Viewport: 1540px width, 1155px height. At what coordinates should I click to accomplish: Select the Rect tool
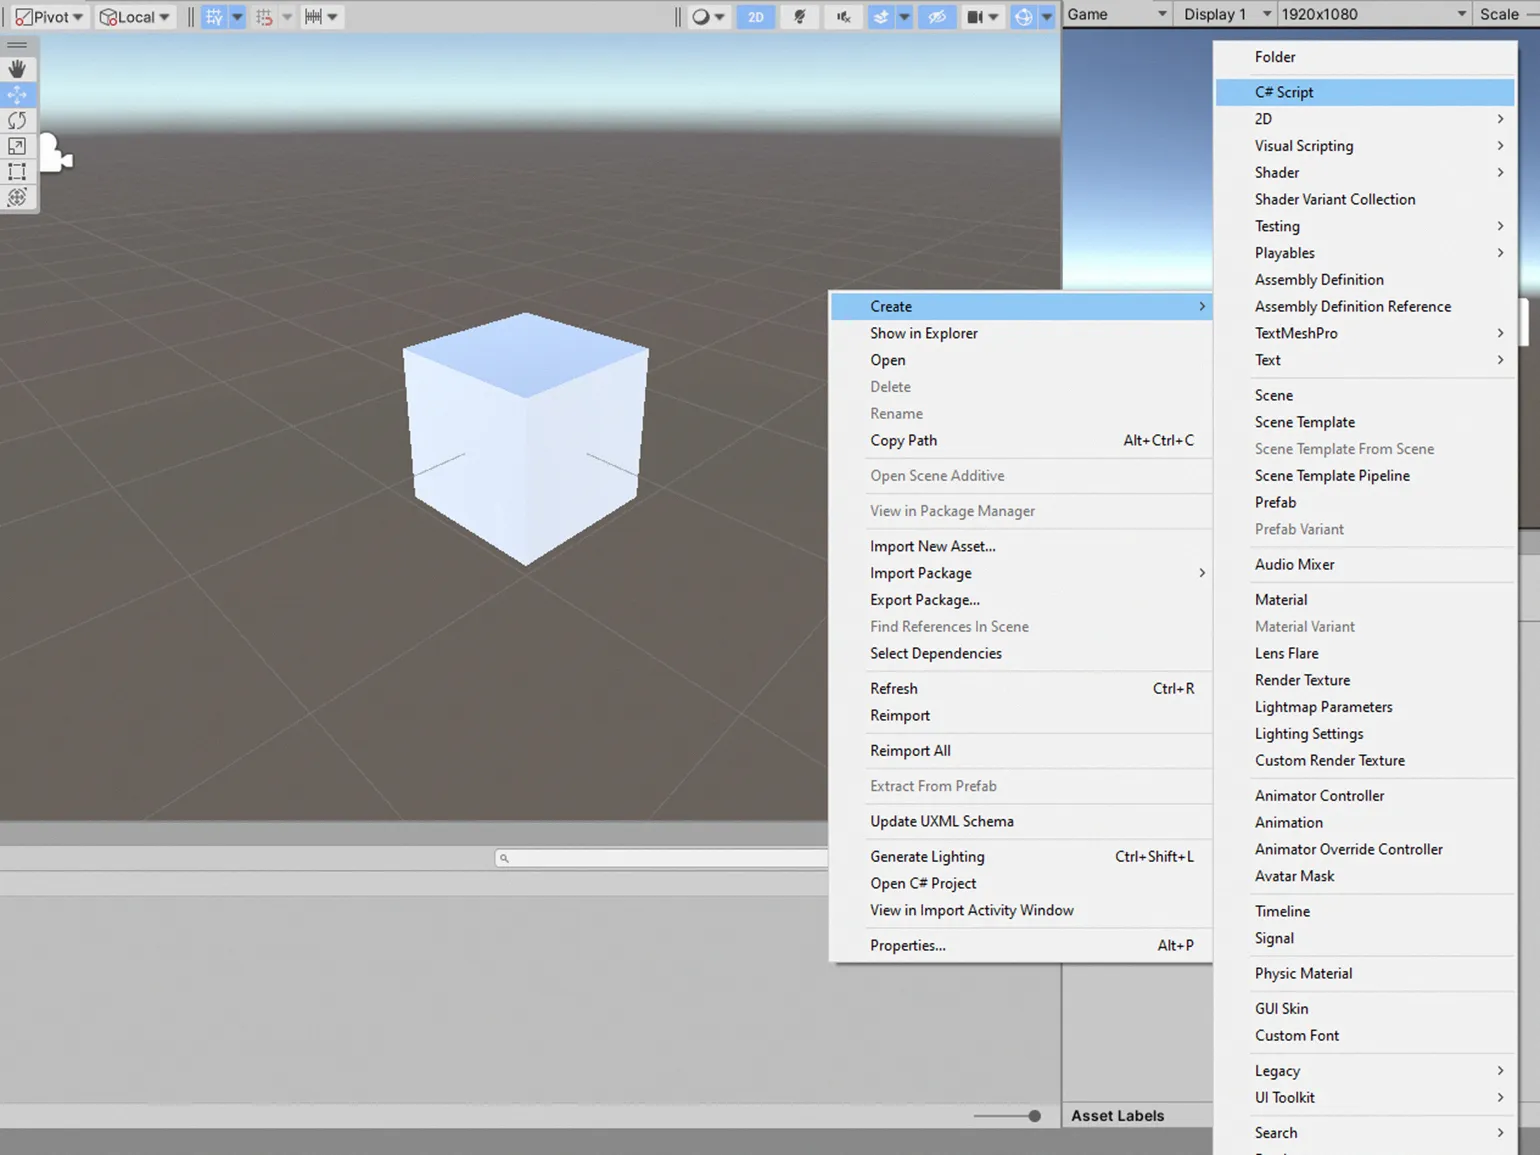click(x=17, y=172)
